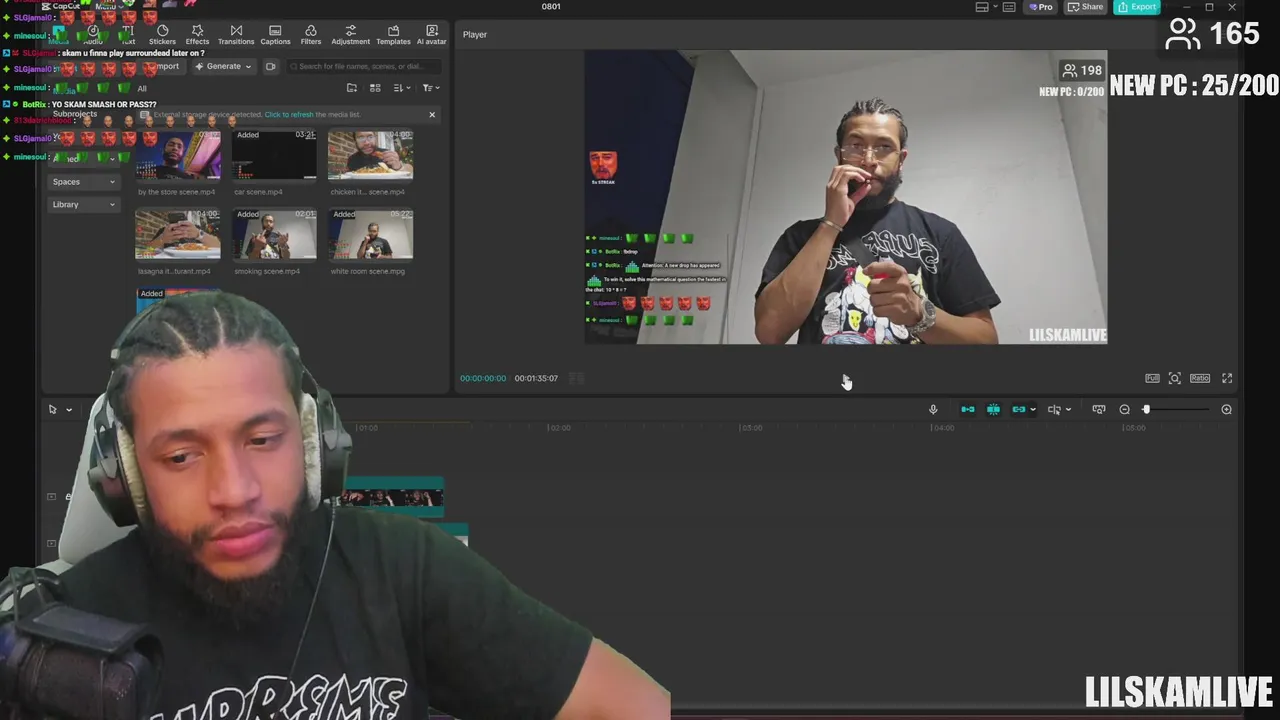Screen dimensions: 1280x720
Task: Zoom in the timeline with plus icon
Action: [x=1226, y=409]
